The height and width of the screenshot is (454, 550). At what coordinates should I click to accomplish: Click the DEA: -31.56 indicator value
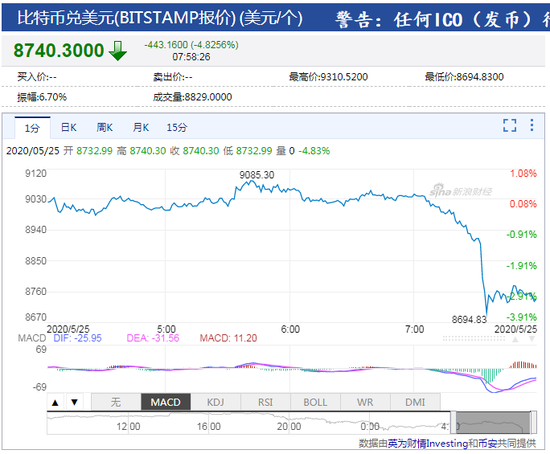153,338
